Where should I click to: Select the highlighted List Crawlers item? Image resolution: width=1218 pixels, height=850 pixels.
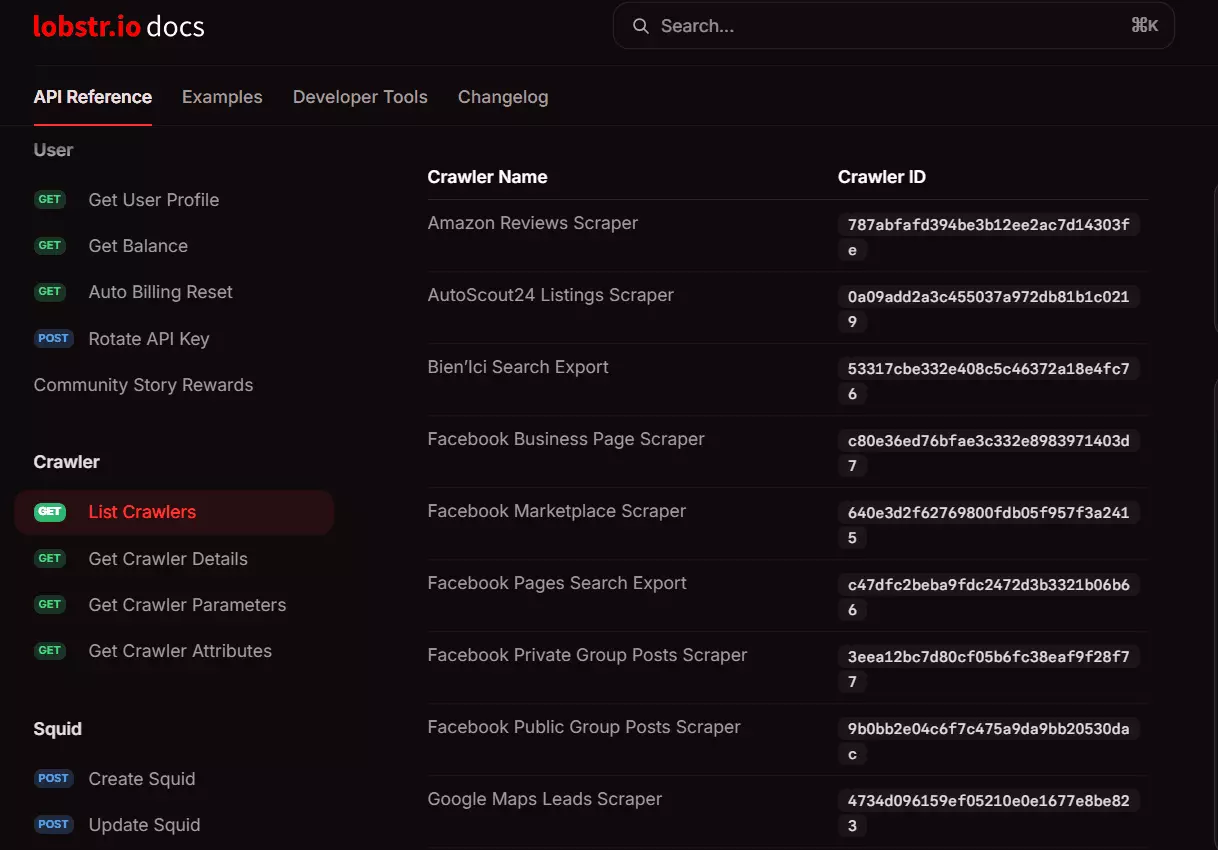click(x=174, y=512)
